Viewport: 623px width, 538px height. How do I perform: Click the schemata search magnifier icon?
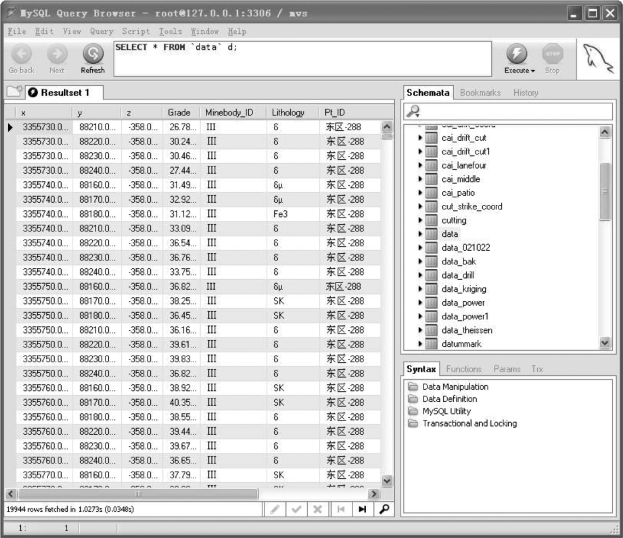coord(414,112)
